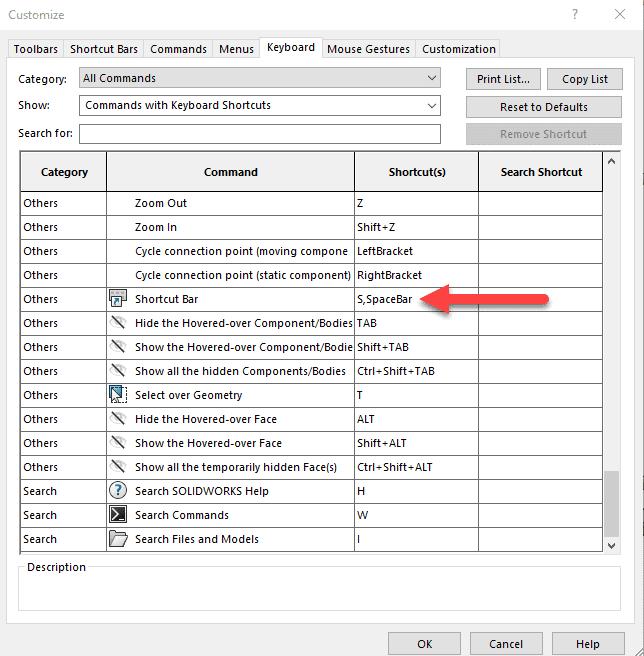This screenshot has height=656, width=644.
Task: Click the scrollbar down arrow of the command list
Action: point(611,546)
